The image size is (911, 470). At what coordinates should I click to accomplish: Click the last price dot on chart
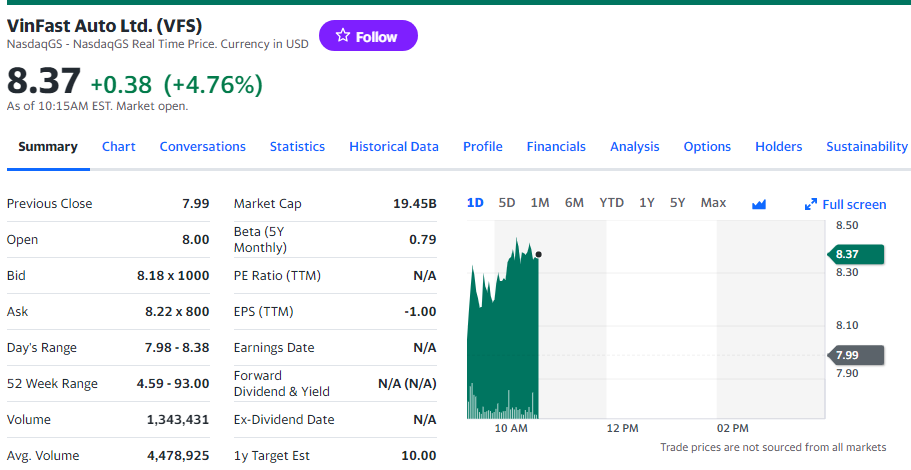(x=538, y=254)
